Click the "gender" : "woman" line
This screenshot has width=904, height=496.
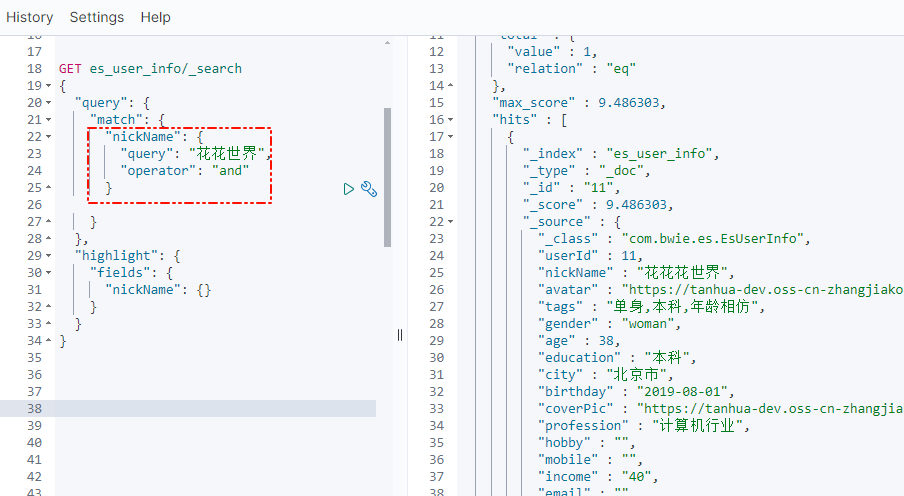tap(609, 324)
